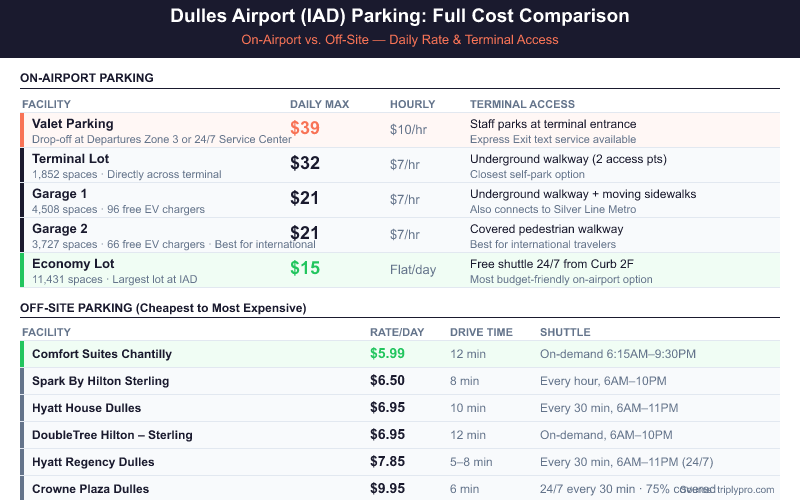
Task: Select the Garage 2 facility title
Action: point(59,229)
